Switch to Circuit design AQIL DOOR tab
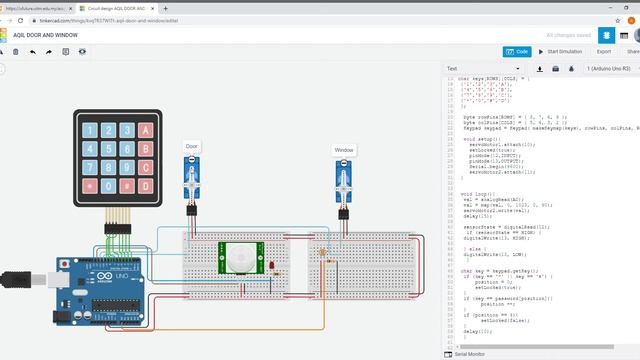 point(116,9)
